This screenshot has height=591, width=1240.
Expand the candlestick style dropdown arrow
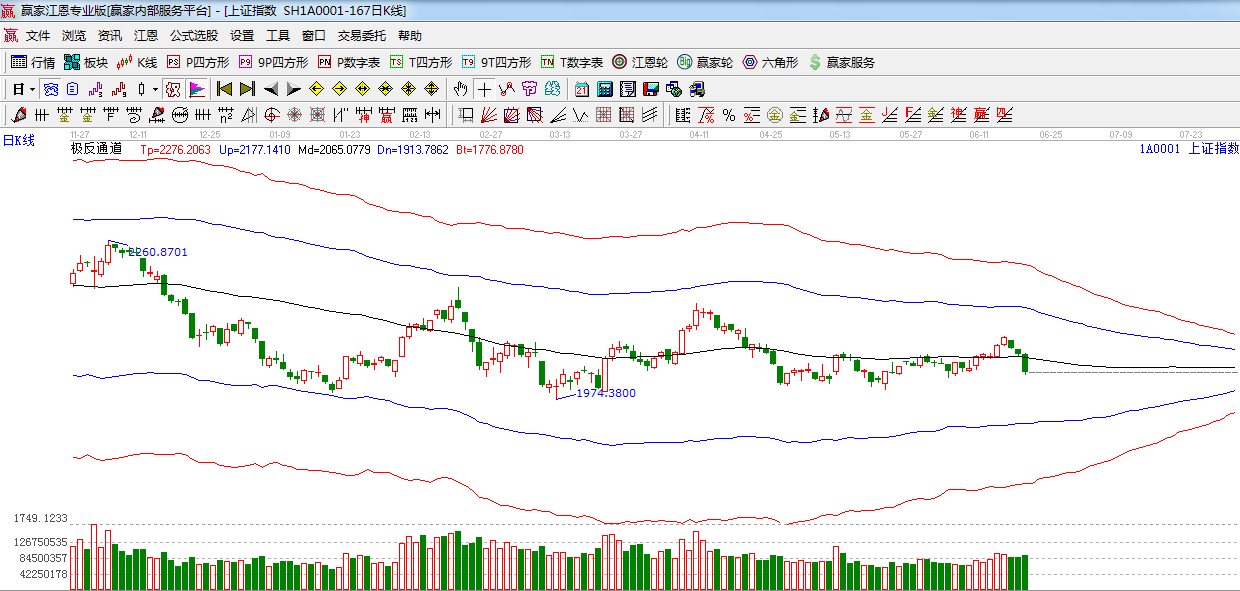click(155, 89)
